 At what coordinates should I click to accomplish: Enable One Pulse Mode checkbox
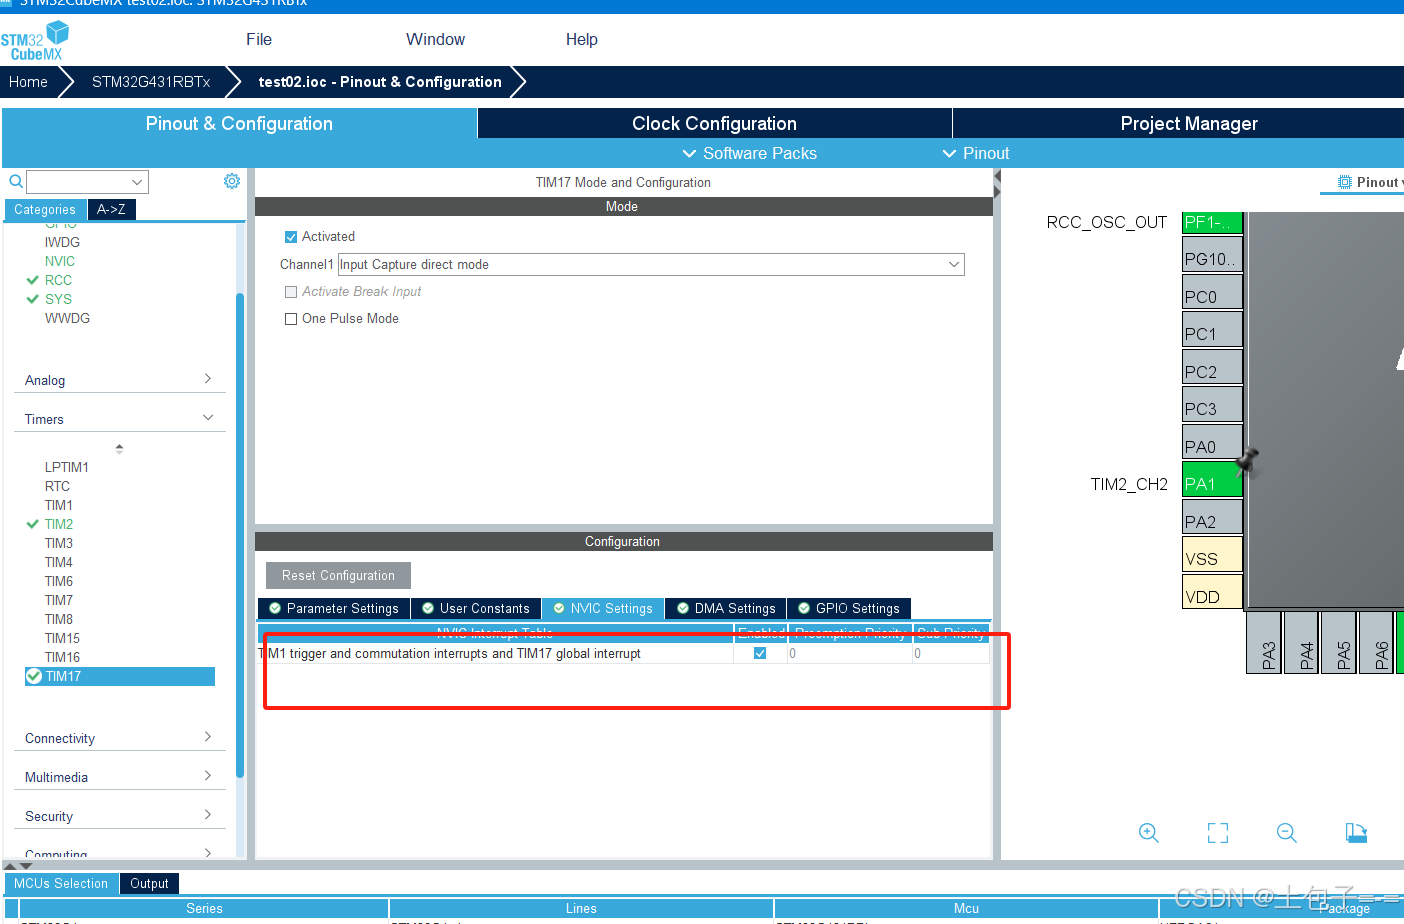(291, 319)
